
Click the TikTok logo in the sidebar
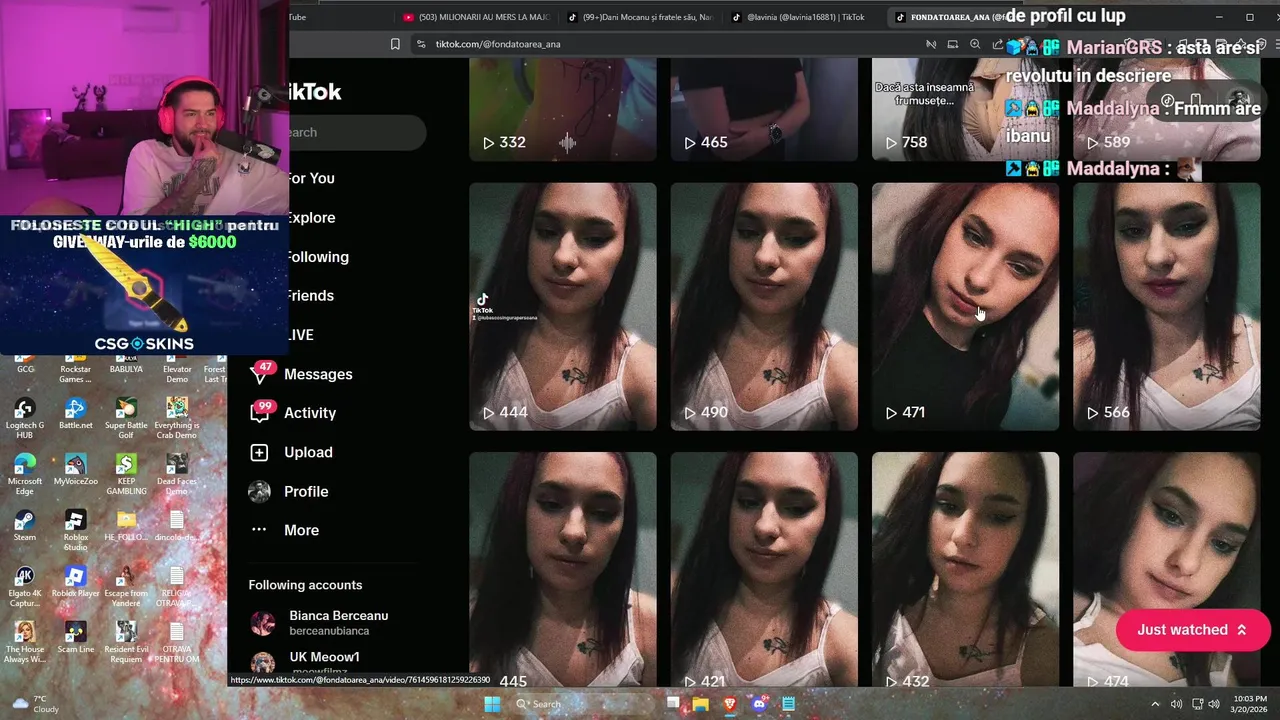pos(314,91)
